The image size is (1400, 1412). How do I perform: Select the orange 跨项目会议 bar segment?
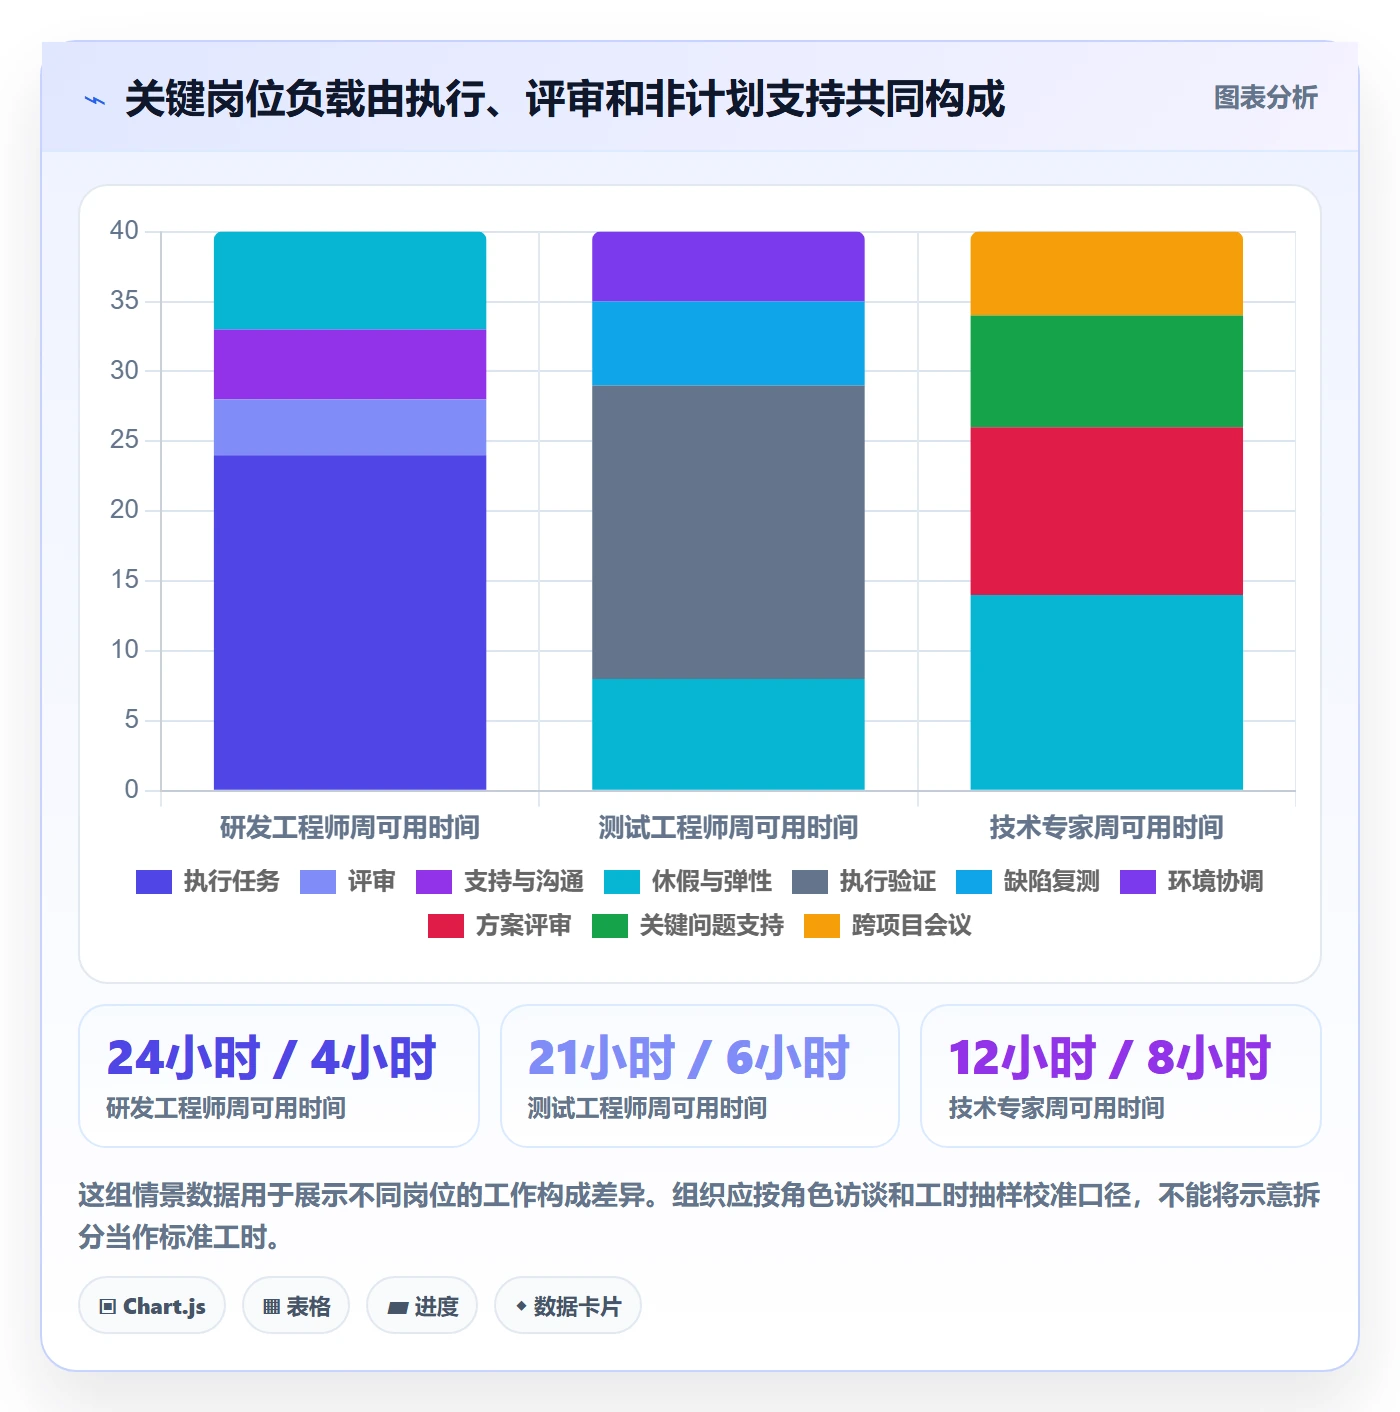point(1107,273)
